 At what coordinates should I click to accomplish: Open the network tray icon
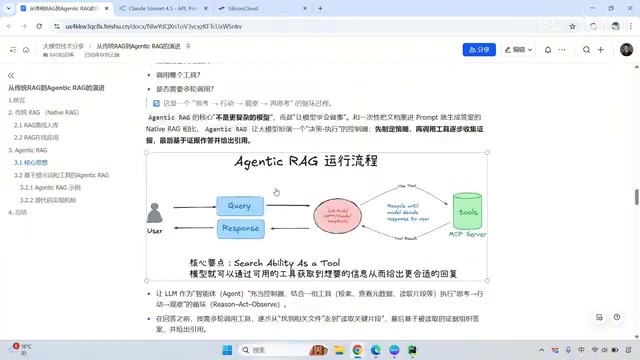point(595,350)
